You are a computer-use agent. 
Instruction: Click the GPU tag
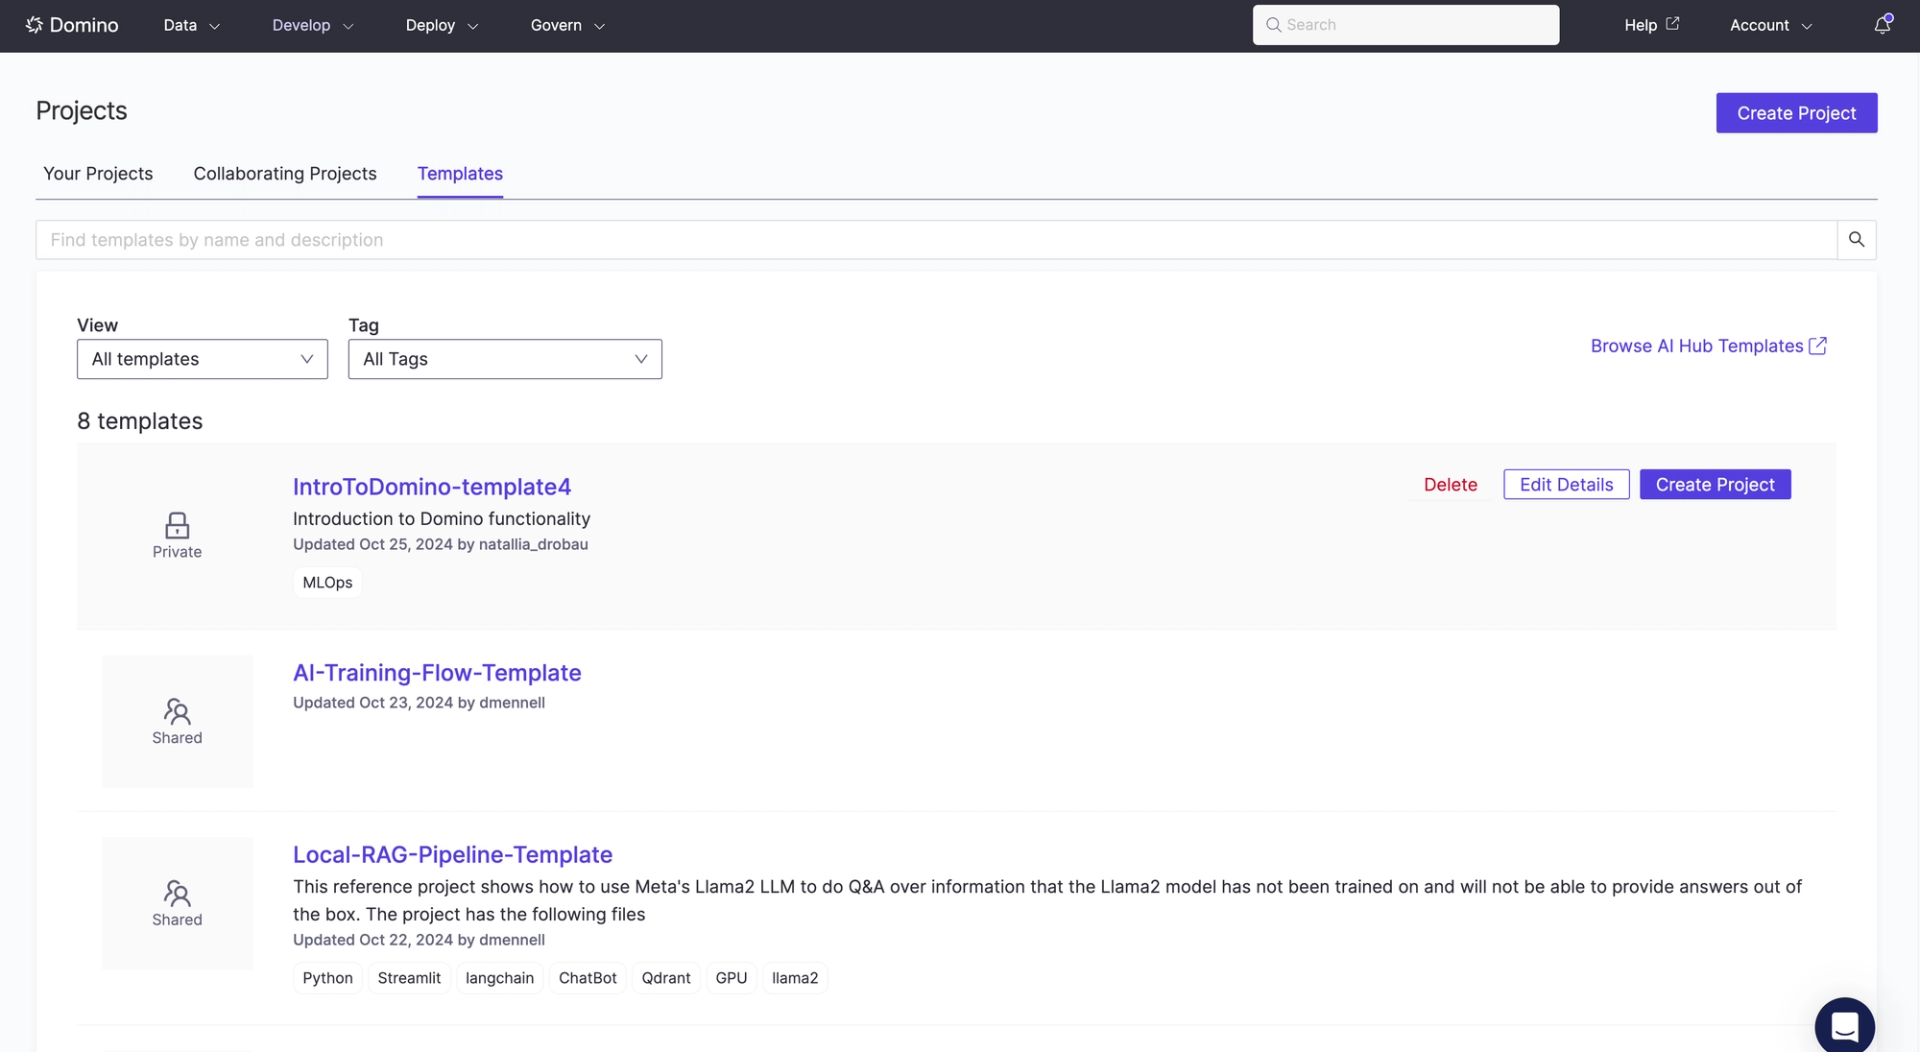[731, 978]
